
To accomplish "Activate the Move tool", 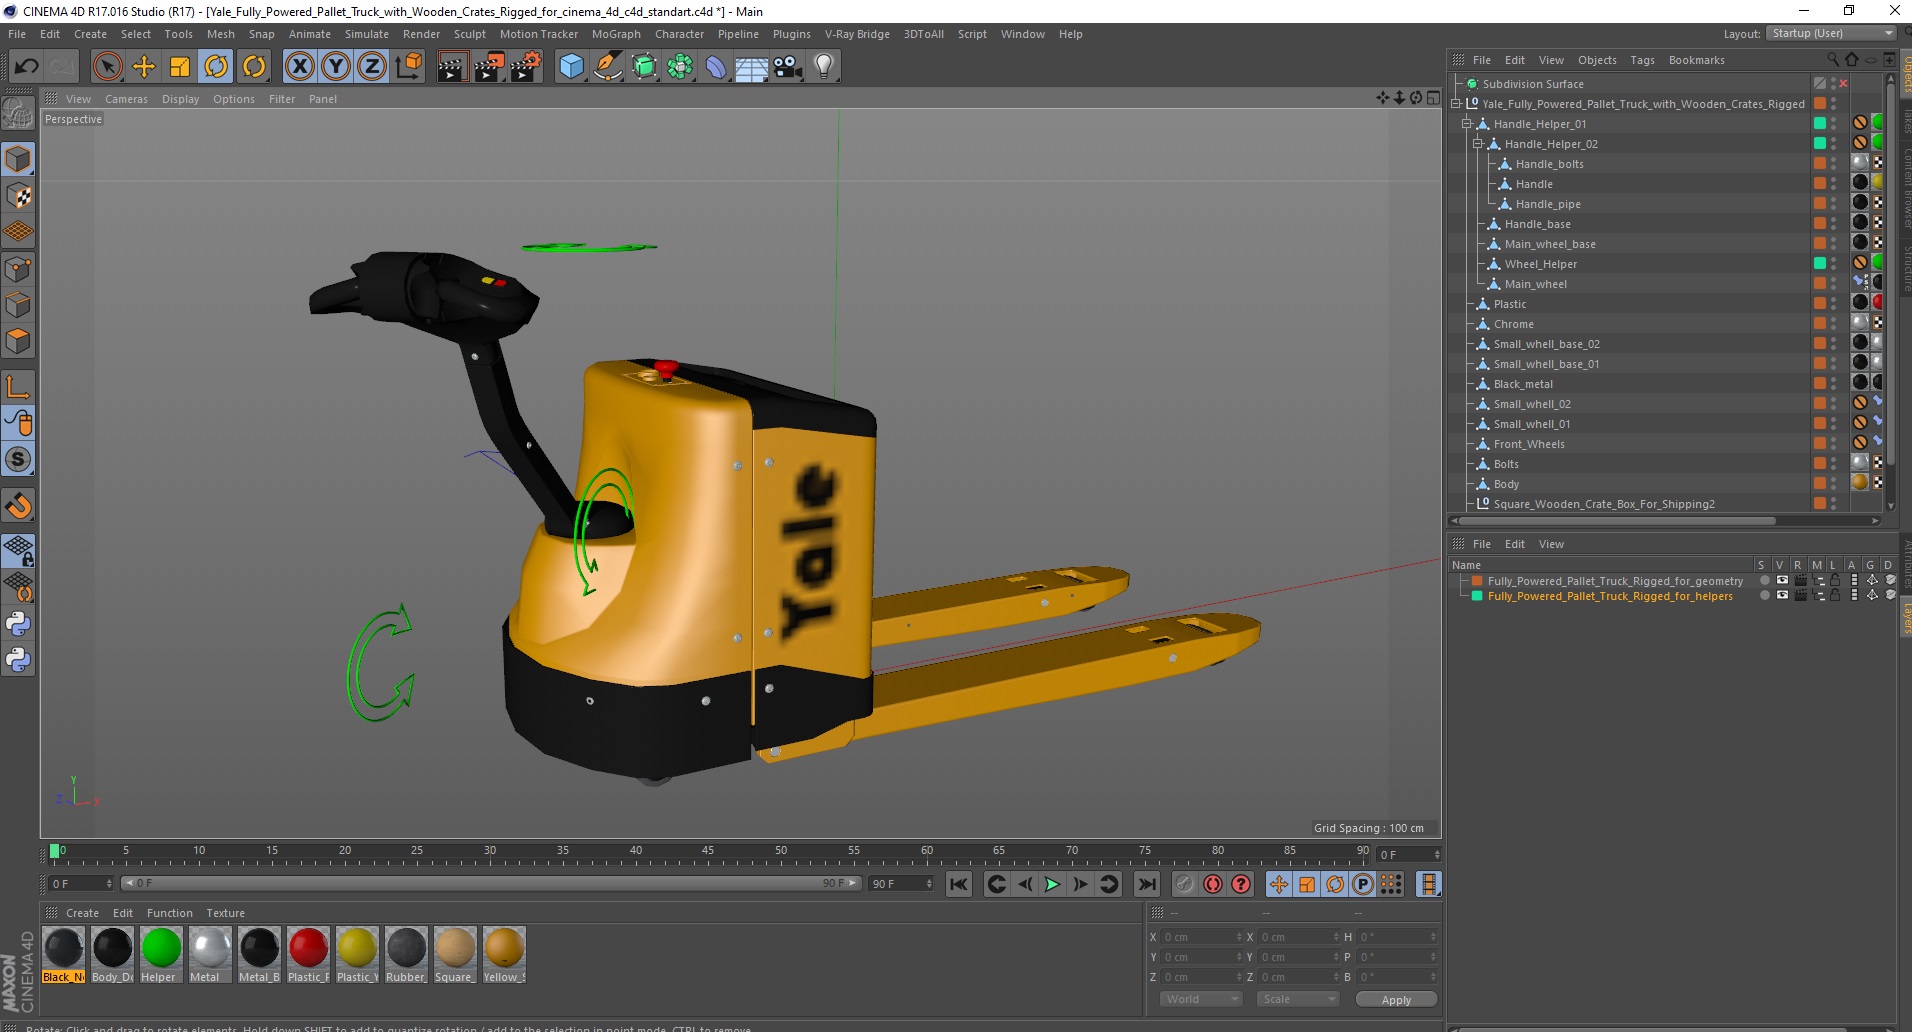I will pos(144,66).
